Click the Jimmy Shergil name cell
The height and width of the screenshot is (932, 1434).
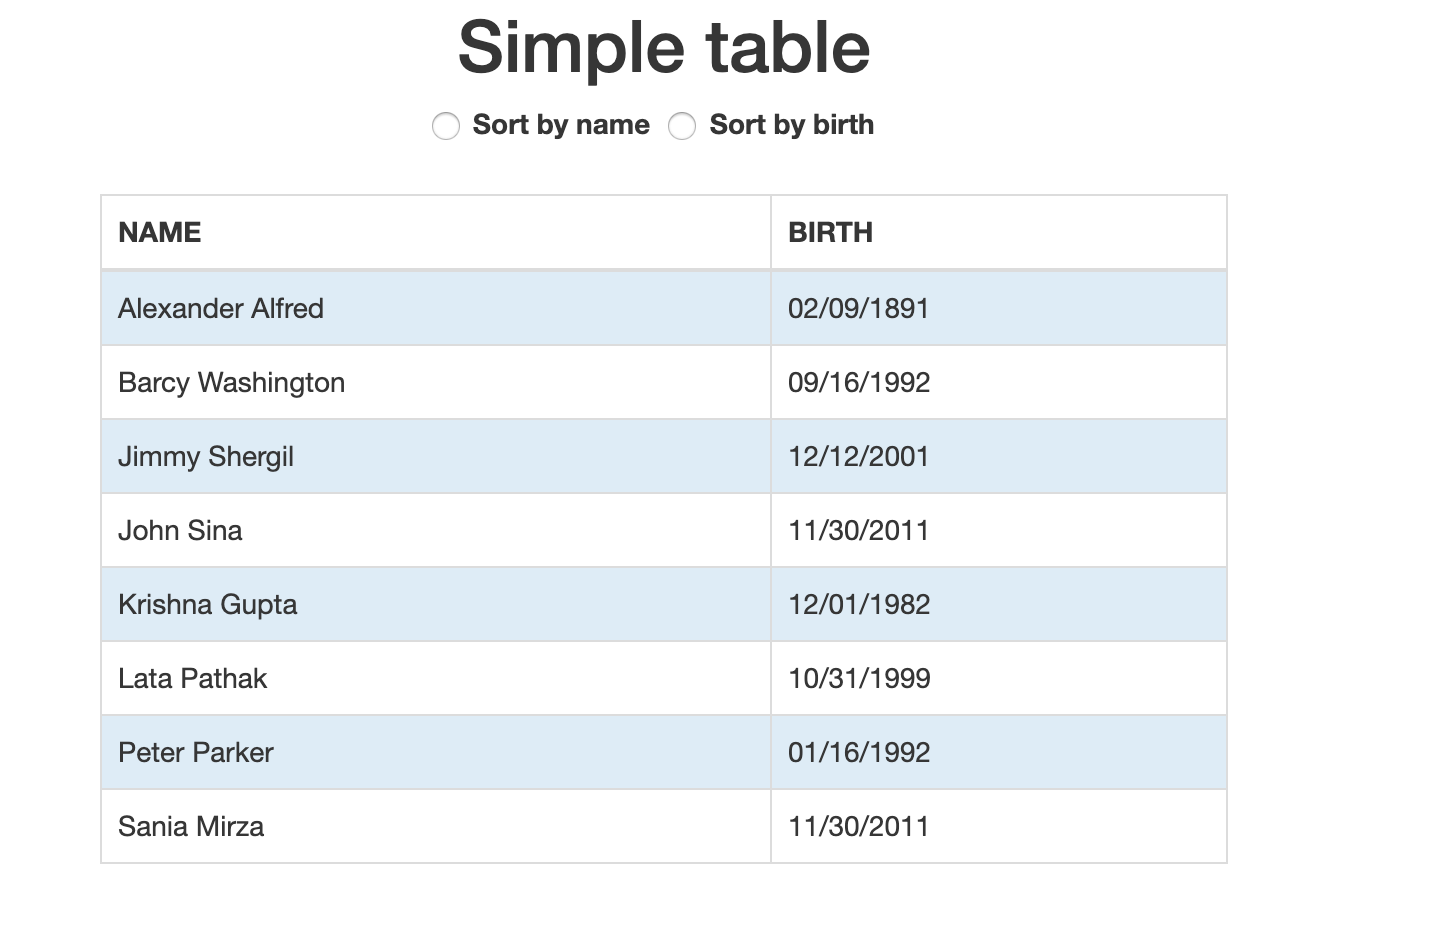coord(206,456)
